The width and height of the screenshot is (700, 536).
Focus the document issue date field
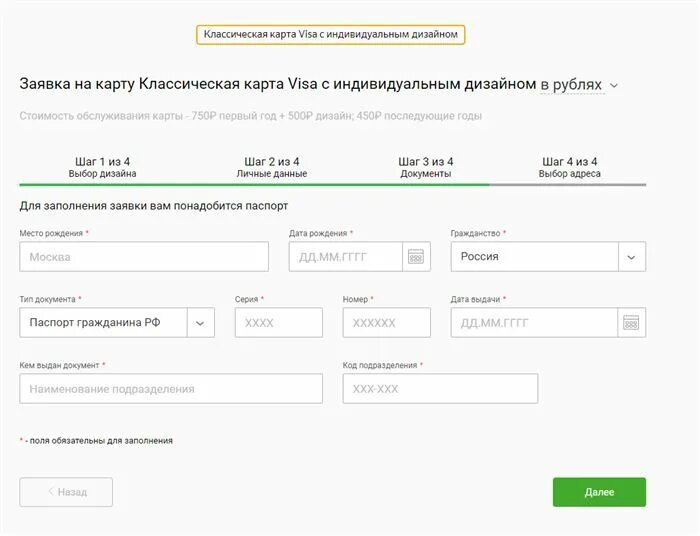pos(534,322)
